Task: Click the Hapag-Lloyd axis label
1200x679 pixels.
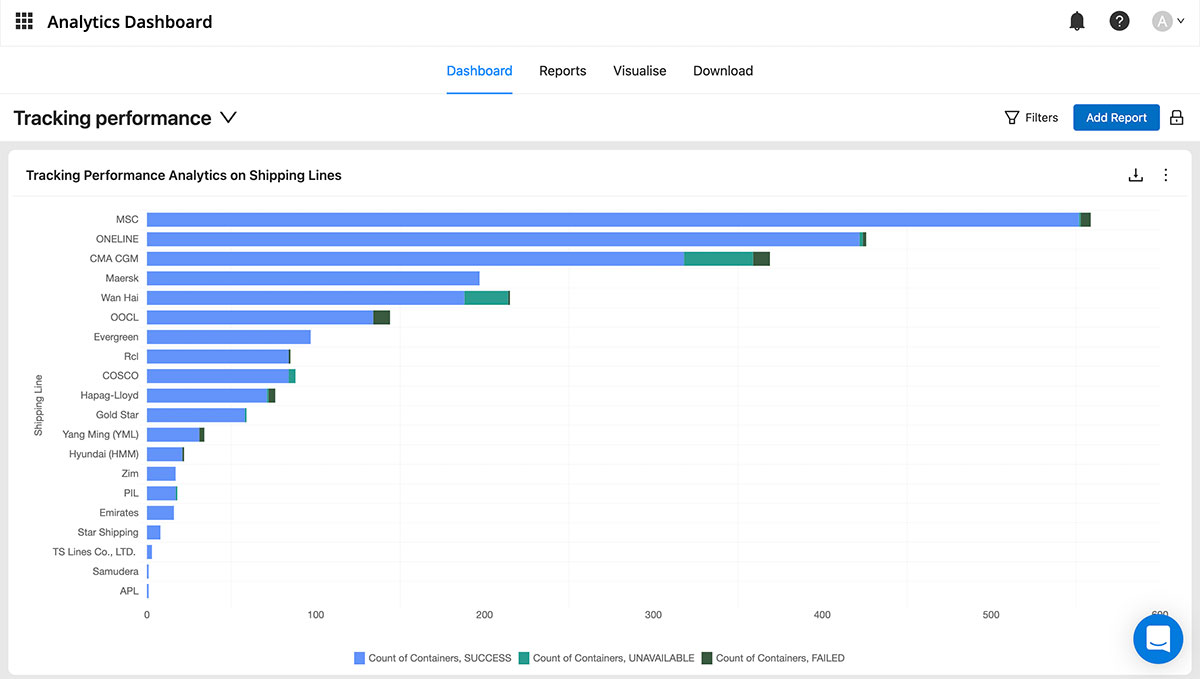Action: [x=110, y=395]
